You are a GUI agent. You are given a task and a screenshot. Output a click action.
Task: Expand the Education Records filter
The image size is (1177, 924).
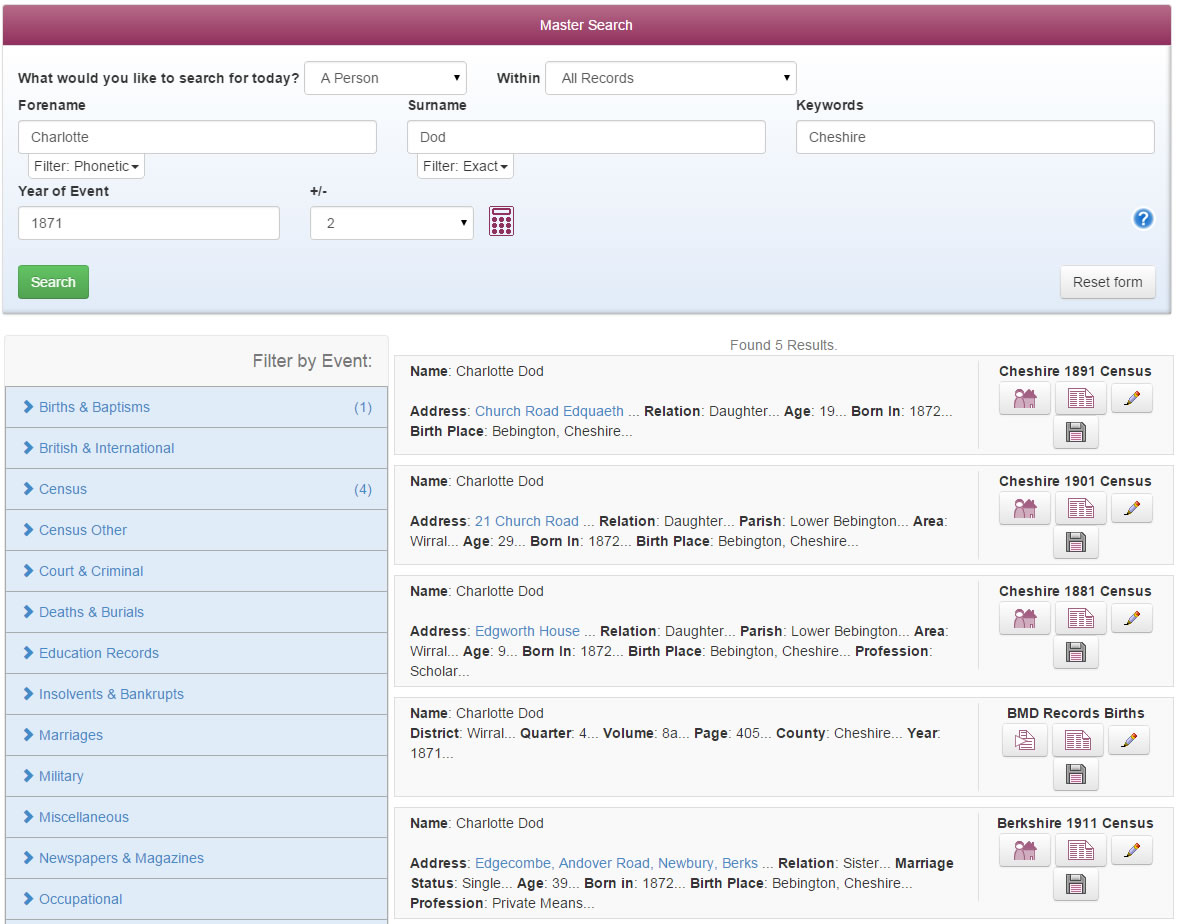(x=196, y=653)
